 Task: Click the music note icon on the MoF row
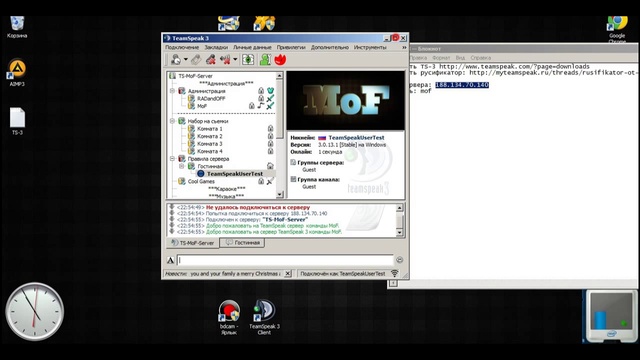[261, 106]
